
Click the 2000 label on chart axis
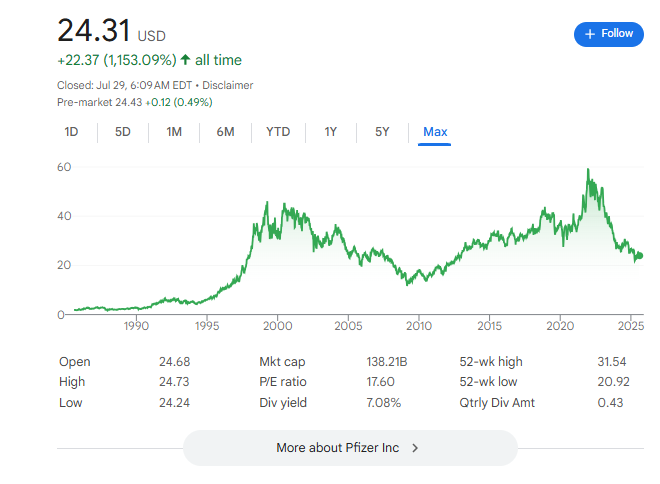(x=277, y=326)
